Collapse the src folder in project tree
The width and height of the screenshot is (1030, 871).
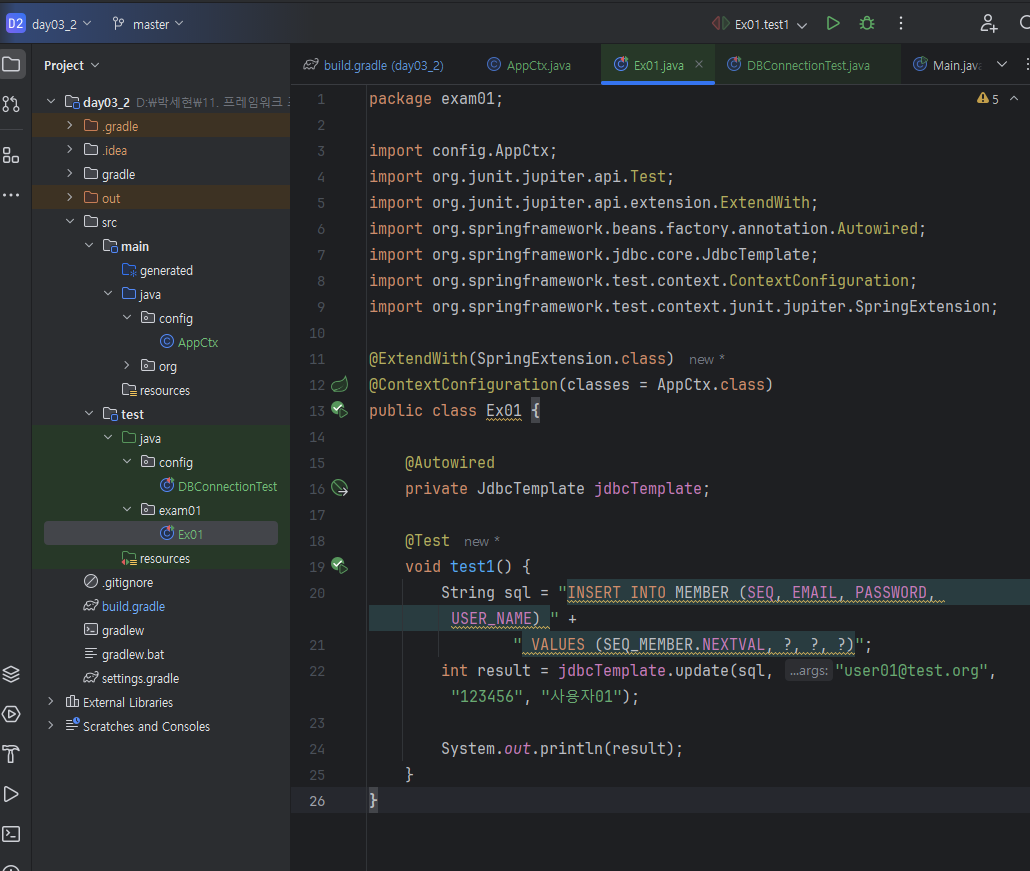[70, 222]
